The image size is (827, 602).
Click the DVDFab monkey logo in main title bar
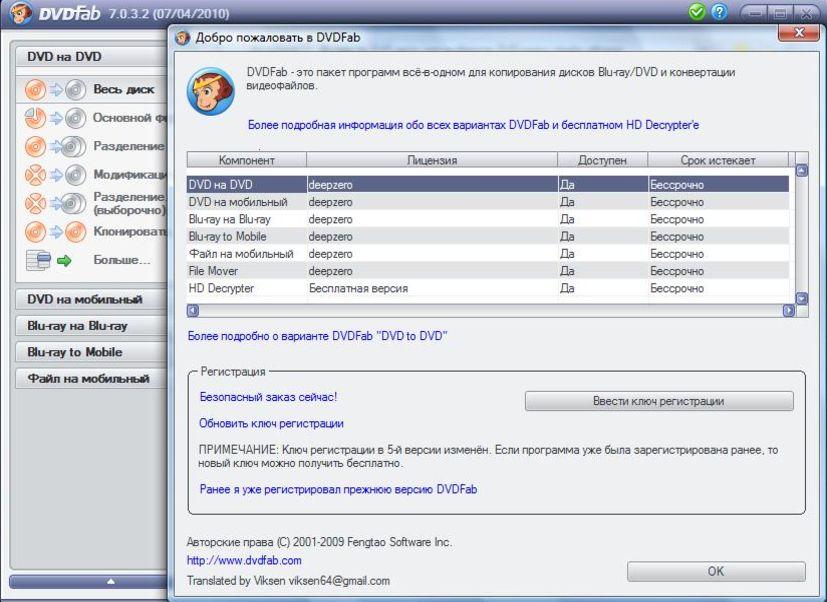click(x=21, y=13)
